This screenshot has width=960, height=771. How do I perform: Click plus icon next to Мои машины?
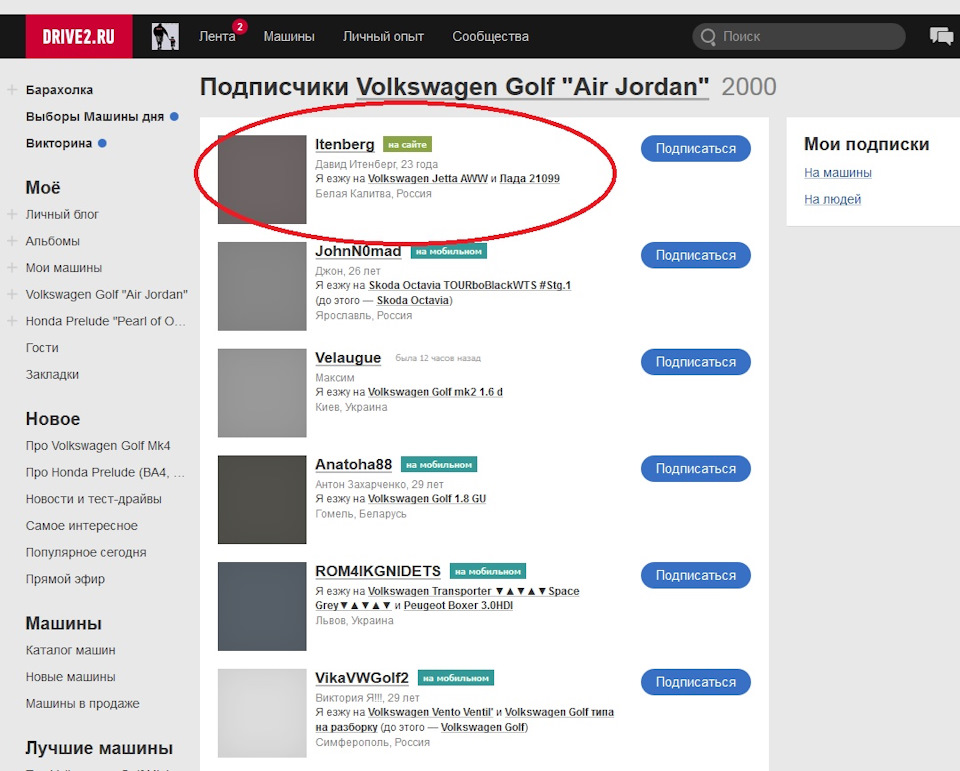[x=12, y=268]
